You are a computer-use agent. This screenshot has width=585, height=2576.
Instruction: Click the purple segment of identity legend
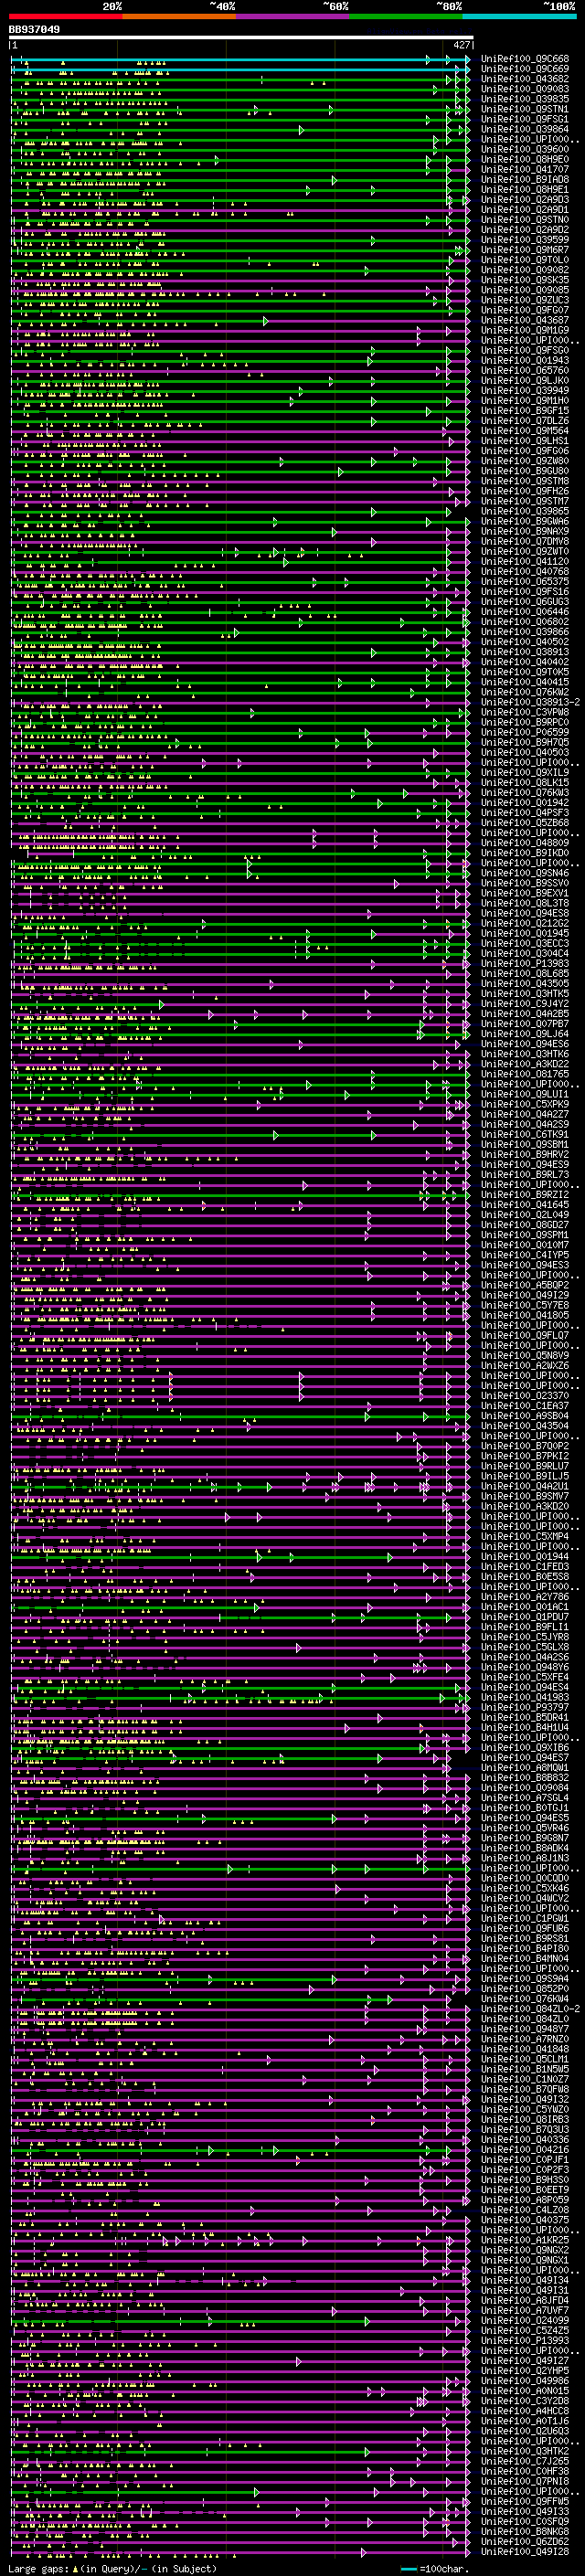tap(293, 16)
